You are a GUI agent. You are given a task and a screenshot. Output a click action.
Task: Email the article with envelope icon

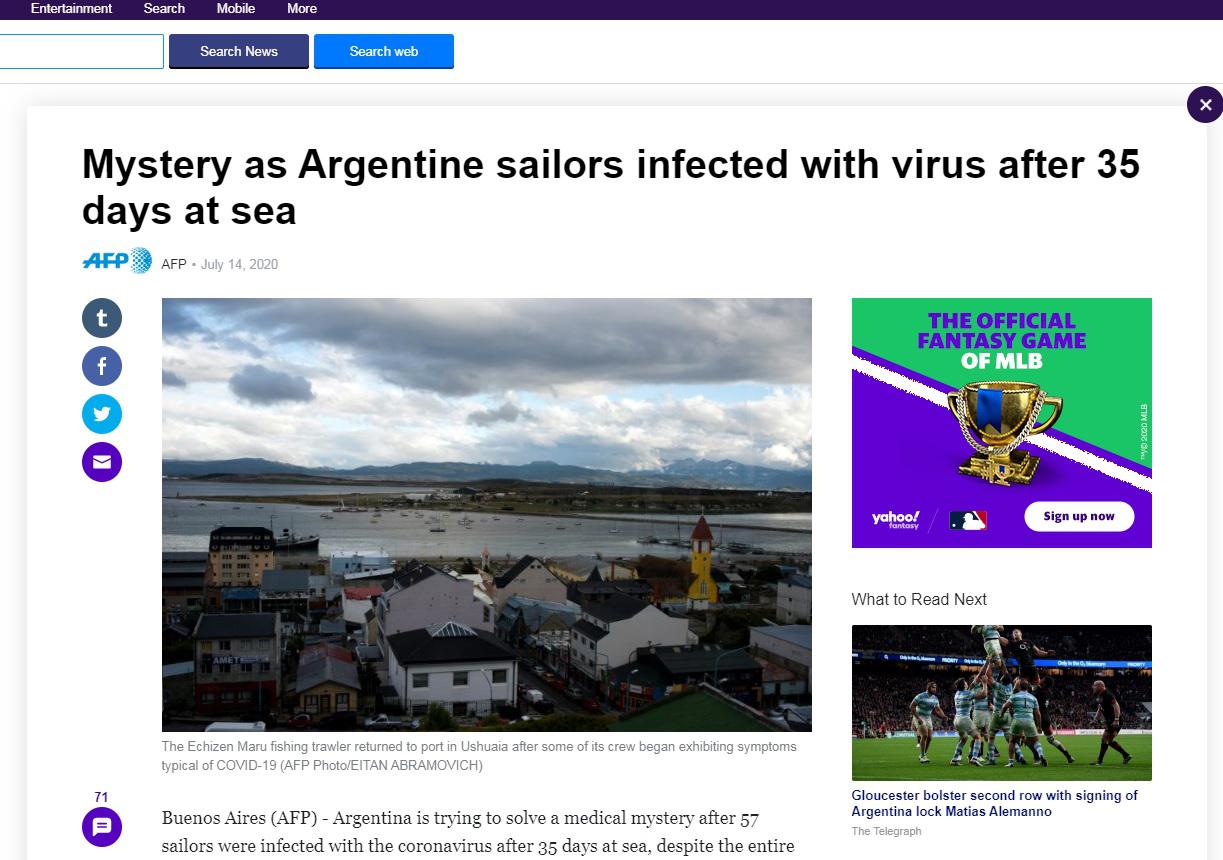coord(101,462)
